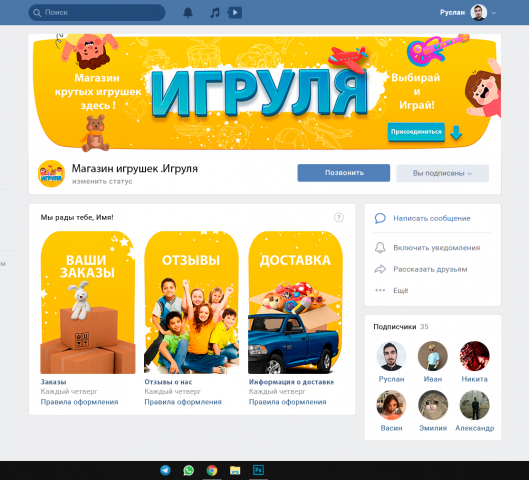Click the Мы рады тебе, Имя! heading

tap(77, 217)
